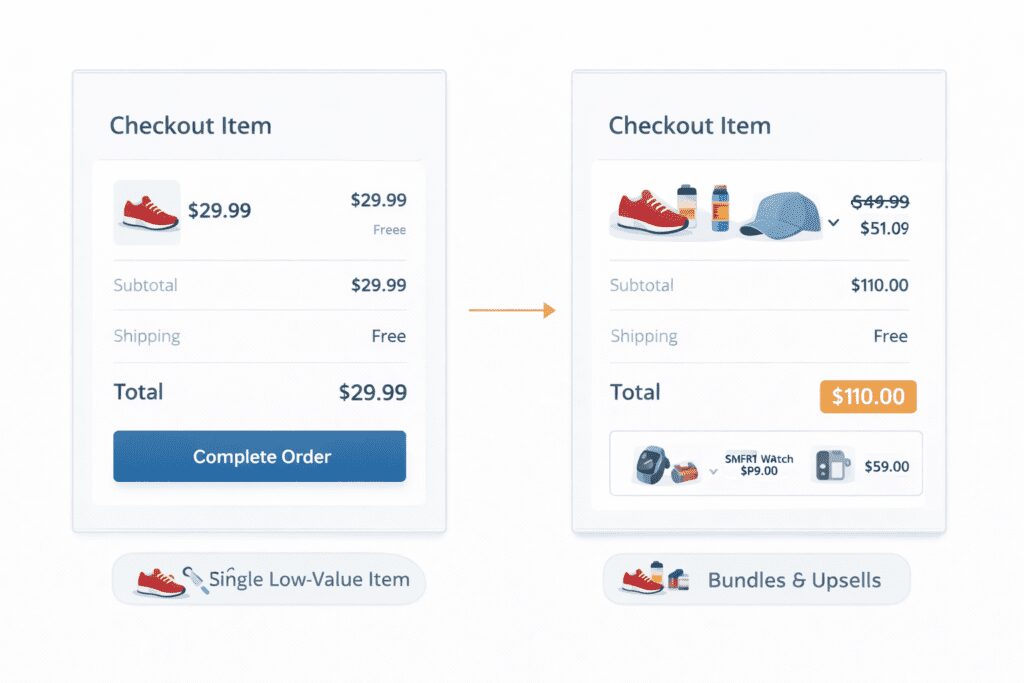Expand the chevron beside the watch upsell
This screenshot has height=683, width=1024.
714,469
